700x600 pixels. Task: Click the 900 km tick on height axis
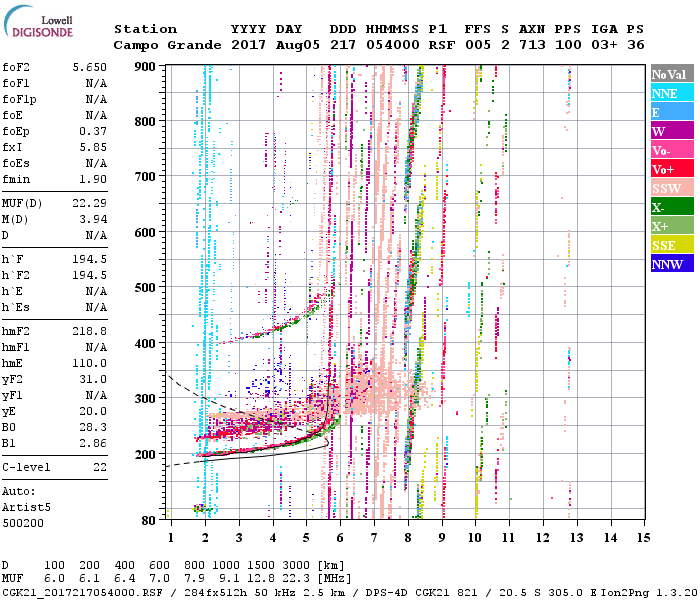[x=146, y=66]
